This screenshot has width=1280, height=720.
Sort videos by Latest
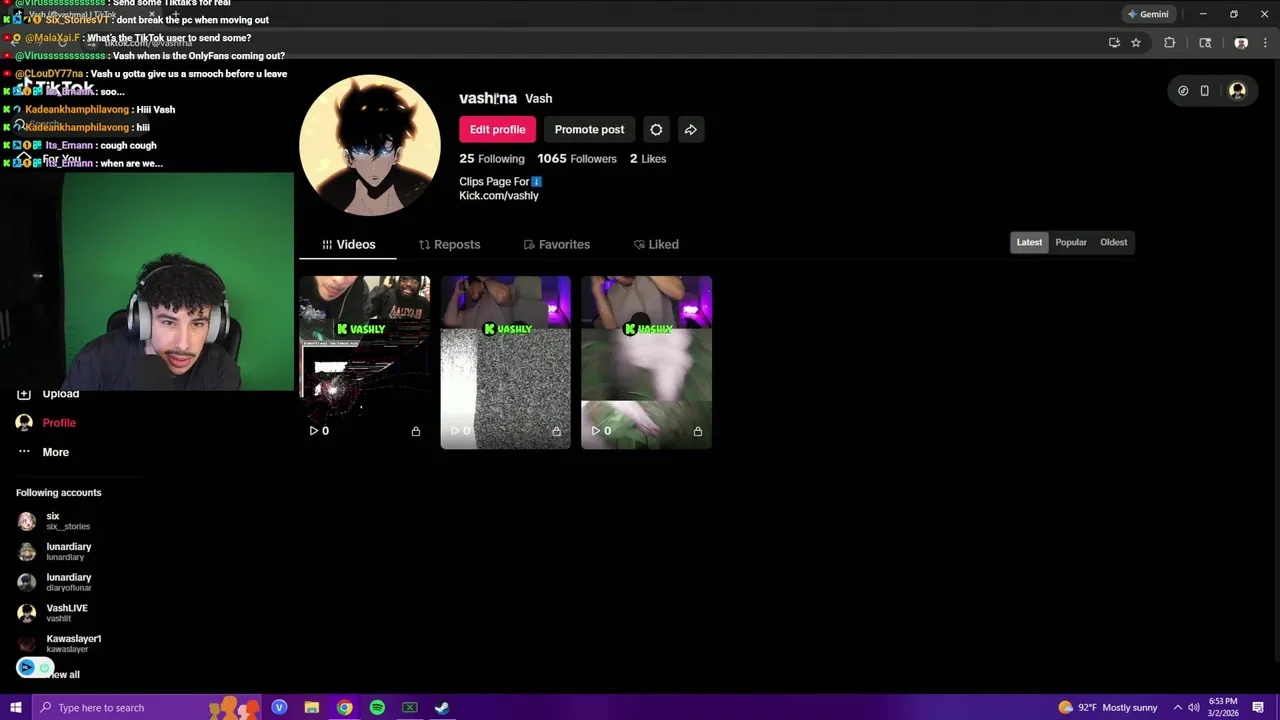[1029, 242]
